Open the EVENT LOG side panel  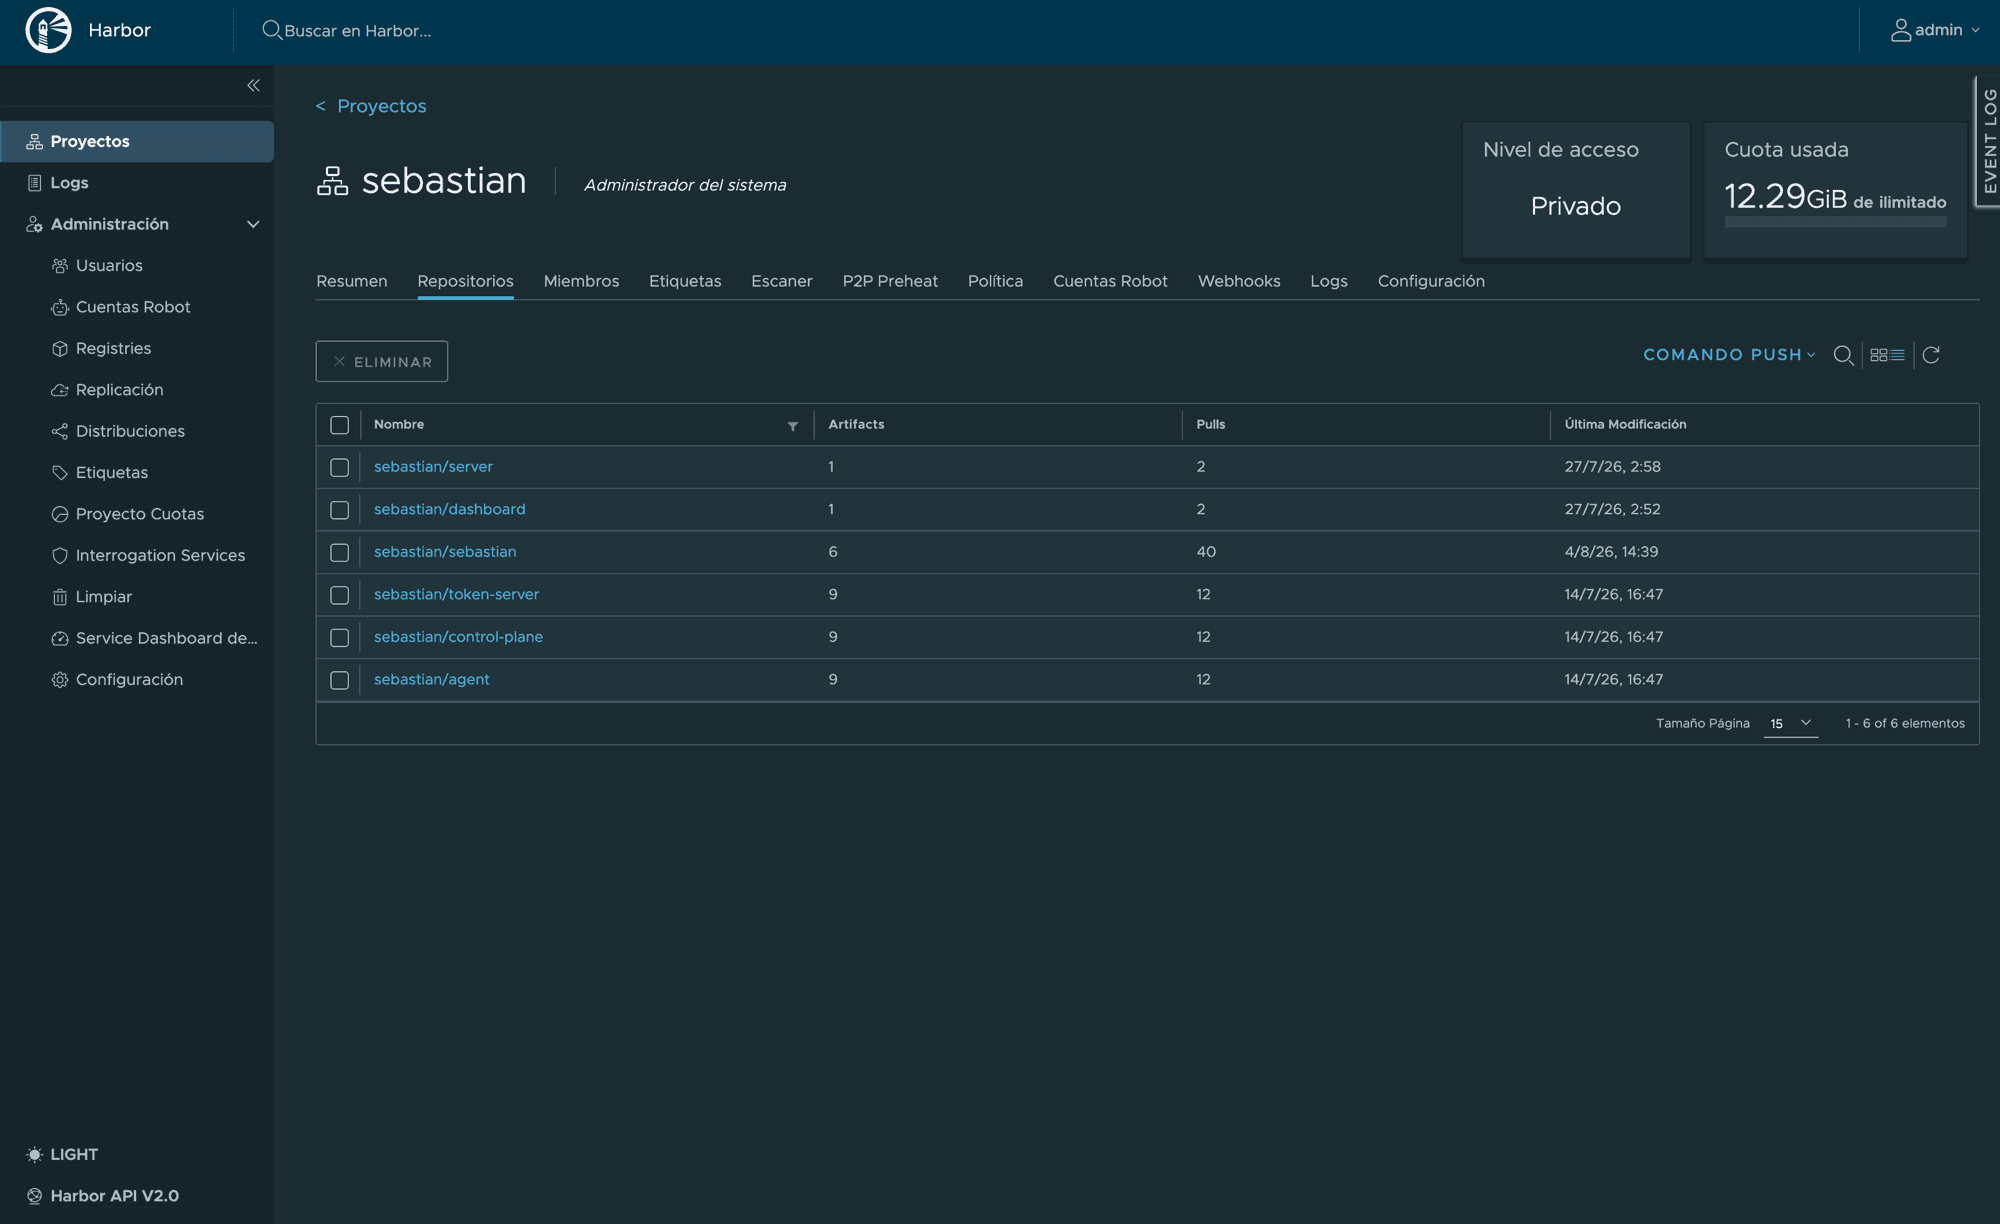pos(1988,141)
